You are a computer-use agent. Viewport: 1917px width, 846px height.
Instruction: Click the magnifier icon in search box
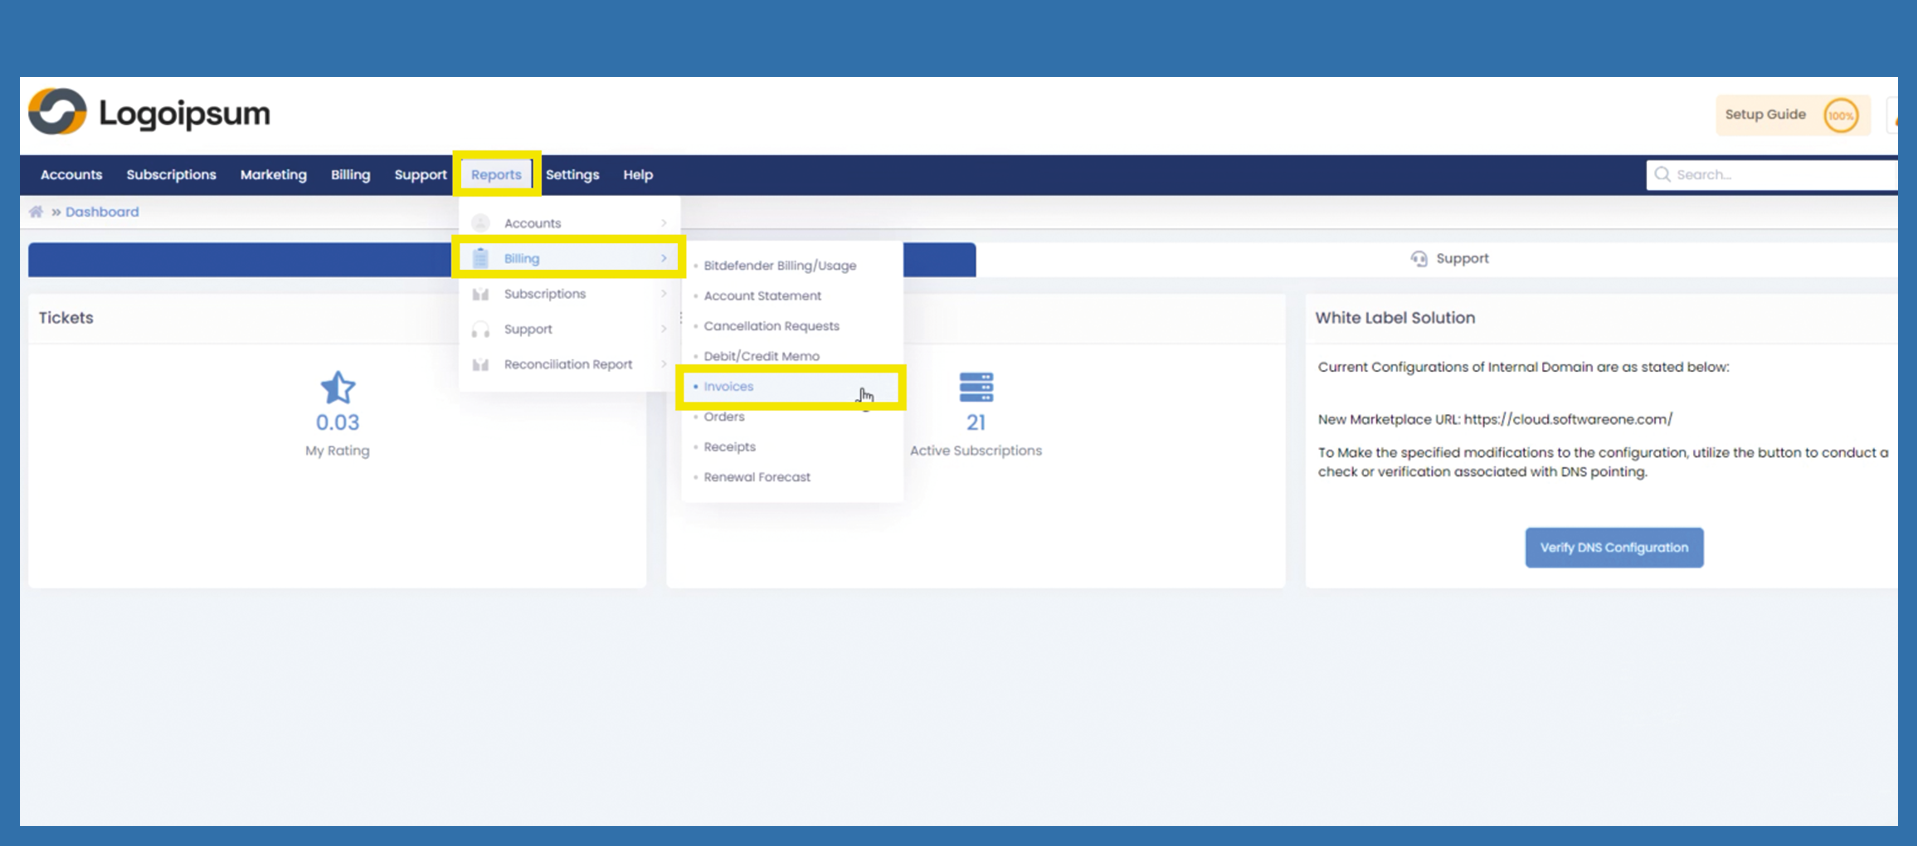coord(1662,175)
